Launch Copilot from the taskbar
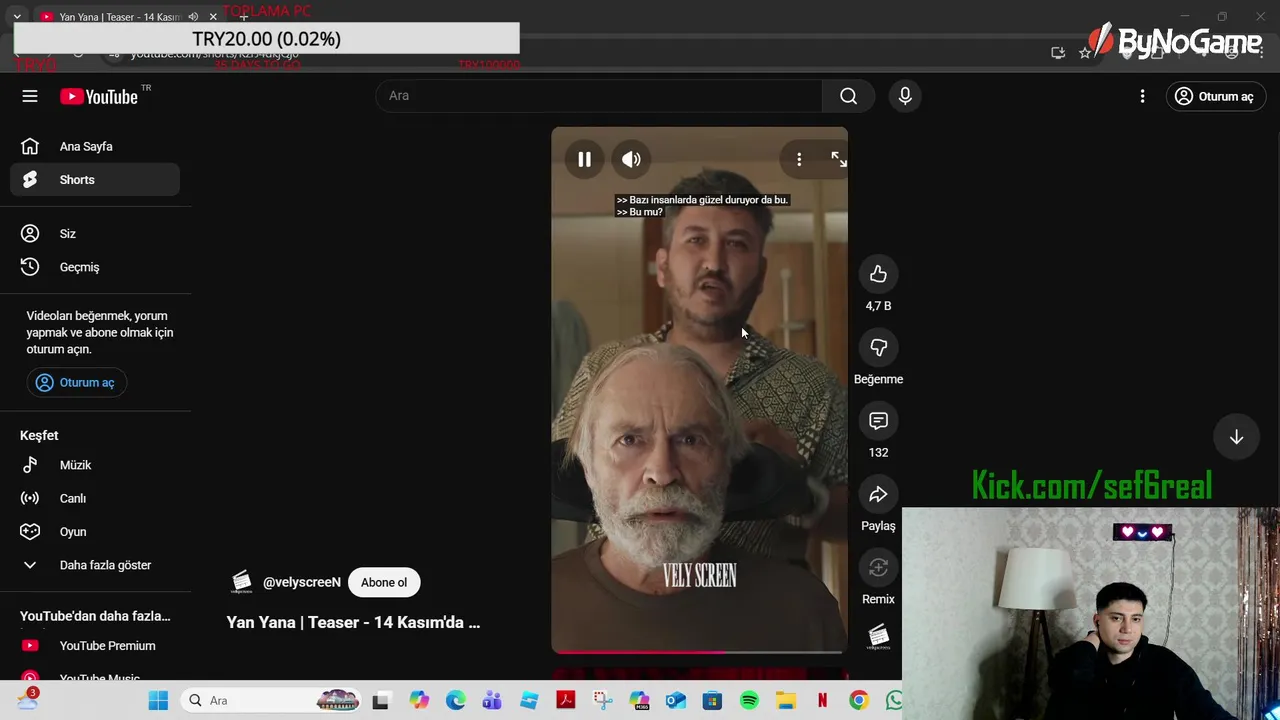The width and height of the screenshot is (1280, 720). tap(419, 701)
